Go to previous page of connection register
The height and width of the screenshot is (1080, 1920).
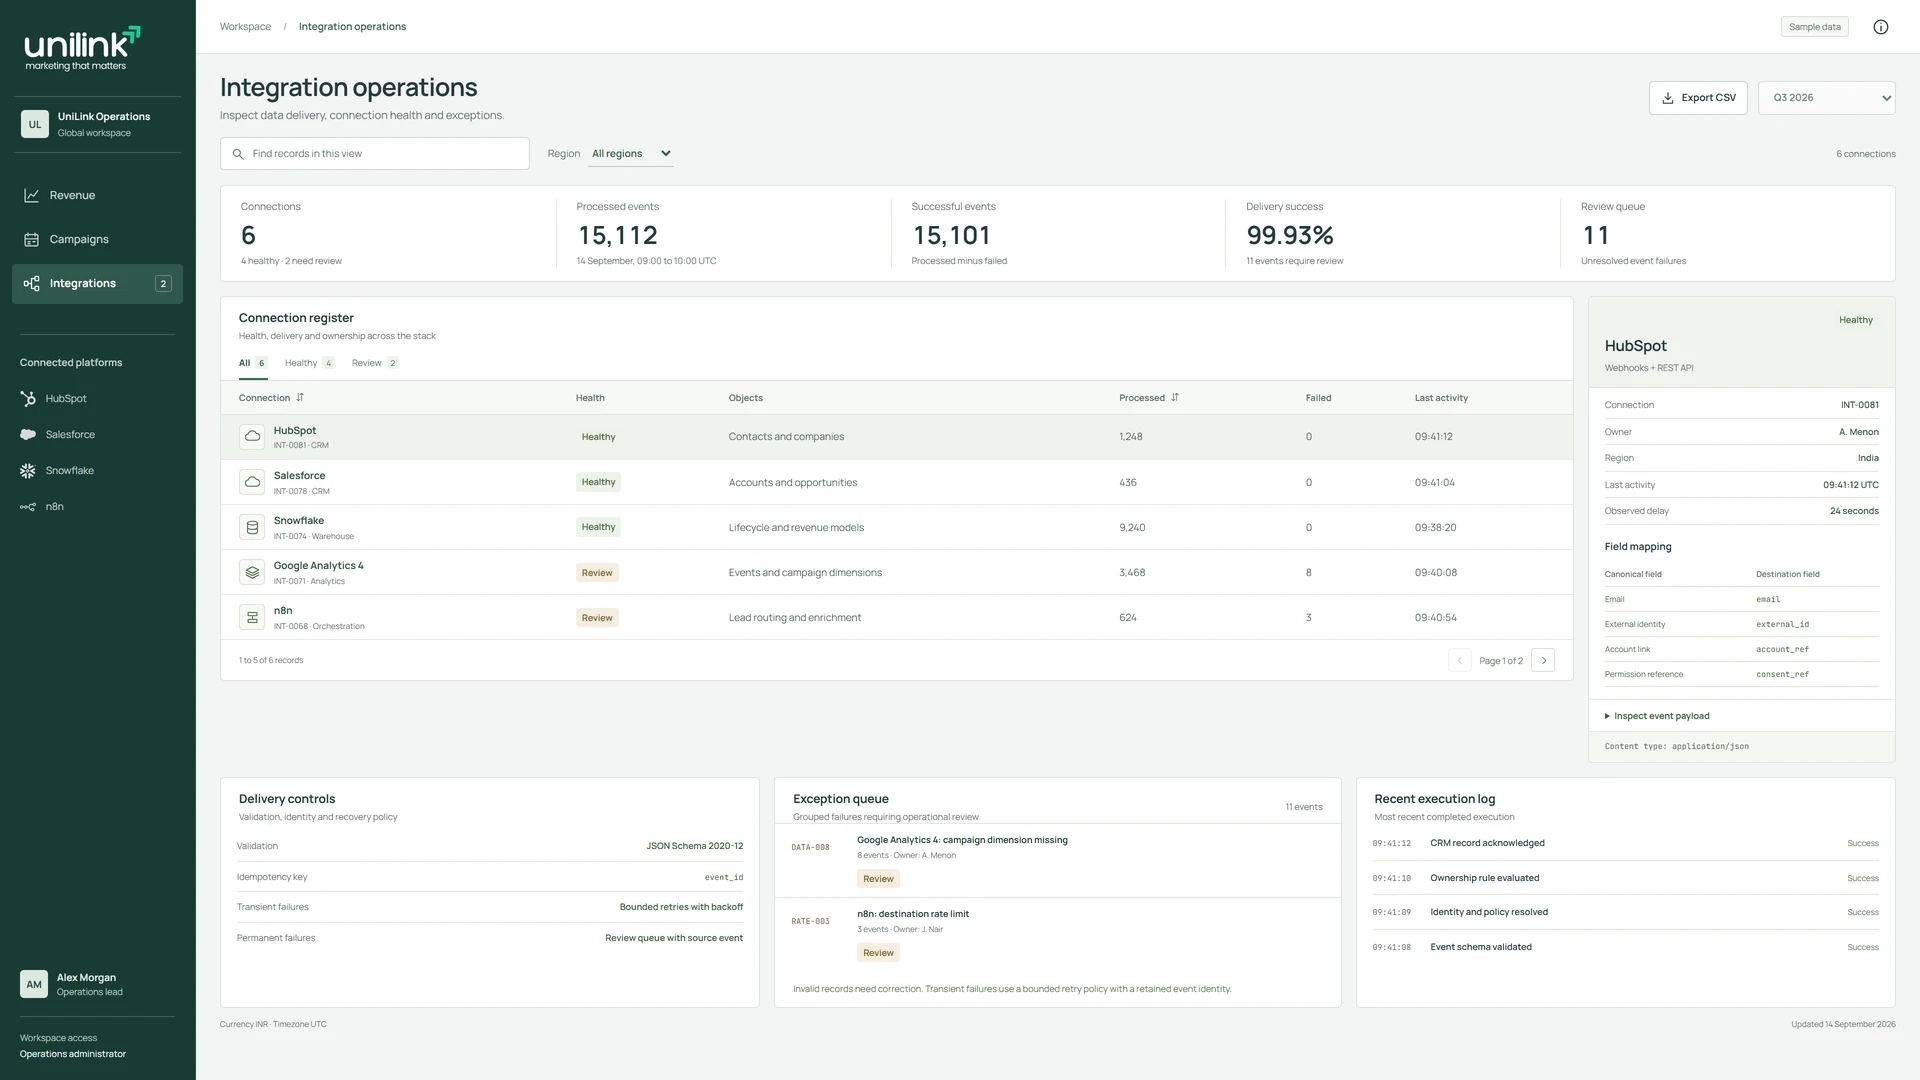coord(1460,660)
